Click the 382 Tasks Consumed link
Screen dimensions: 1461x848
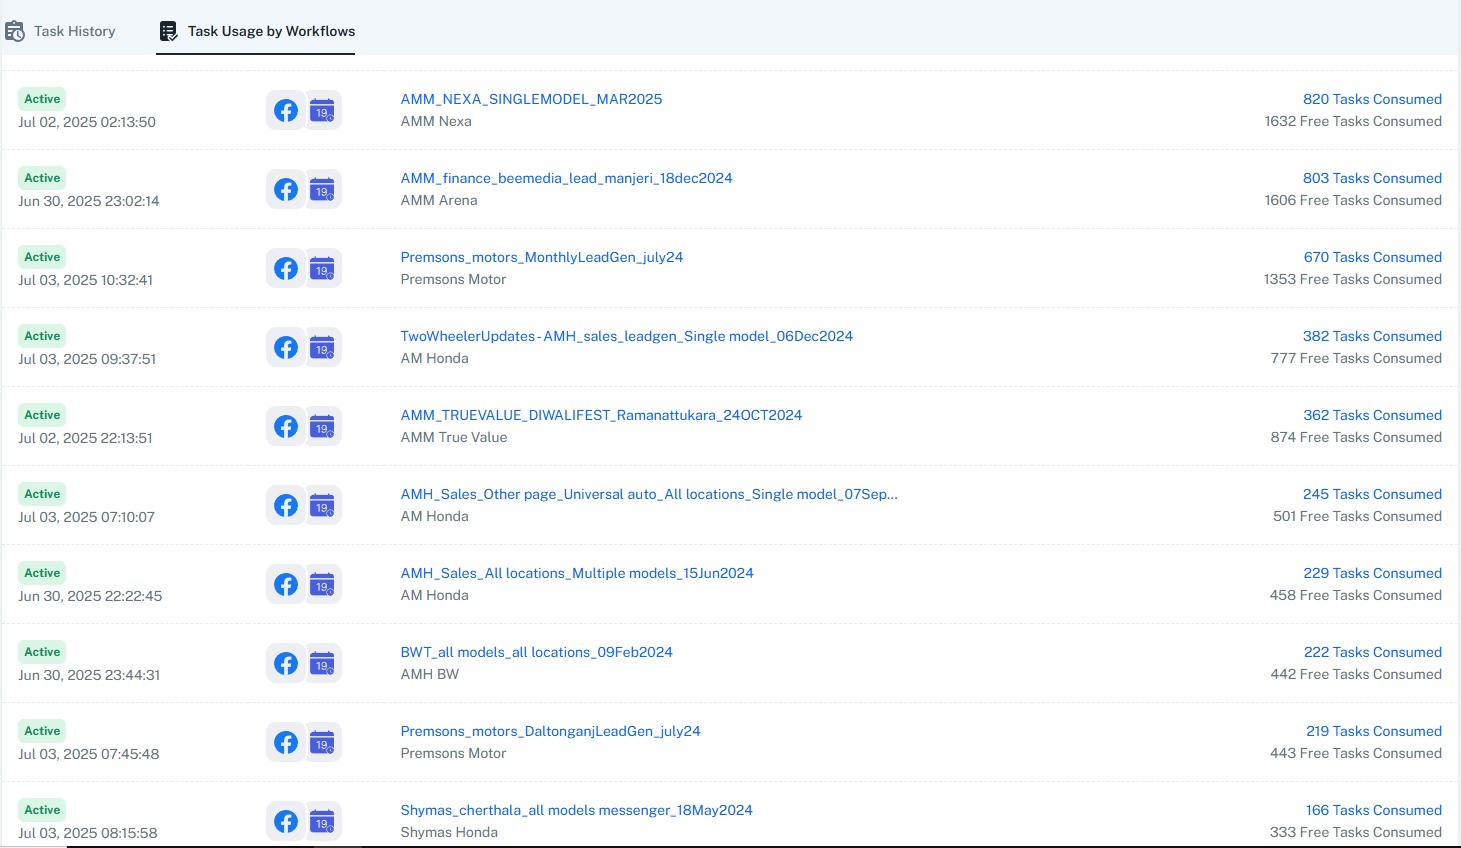1372,336
